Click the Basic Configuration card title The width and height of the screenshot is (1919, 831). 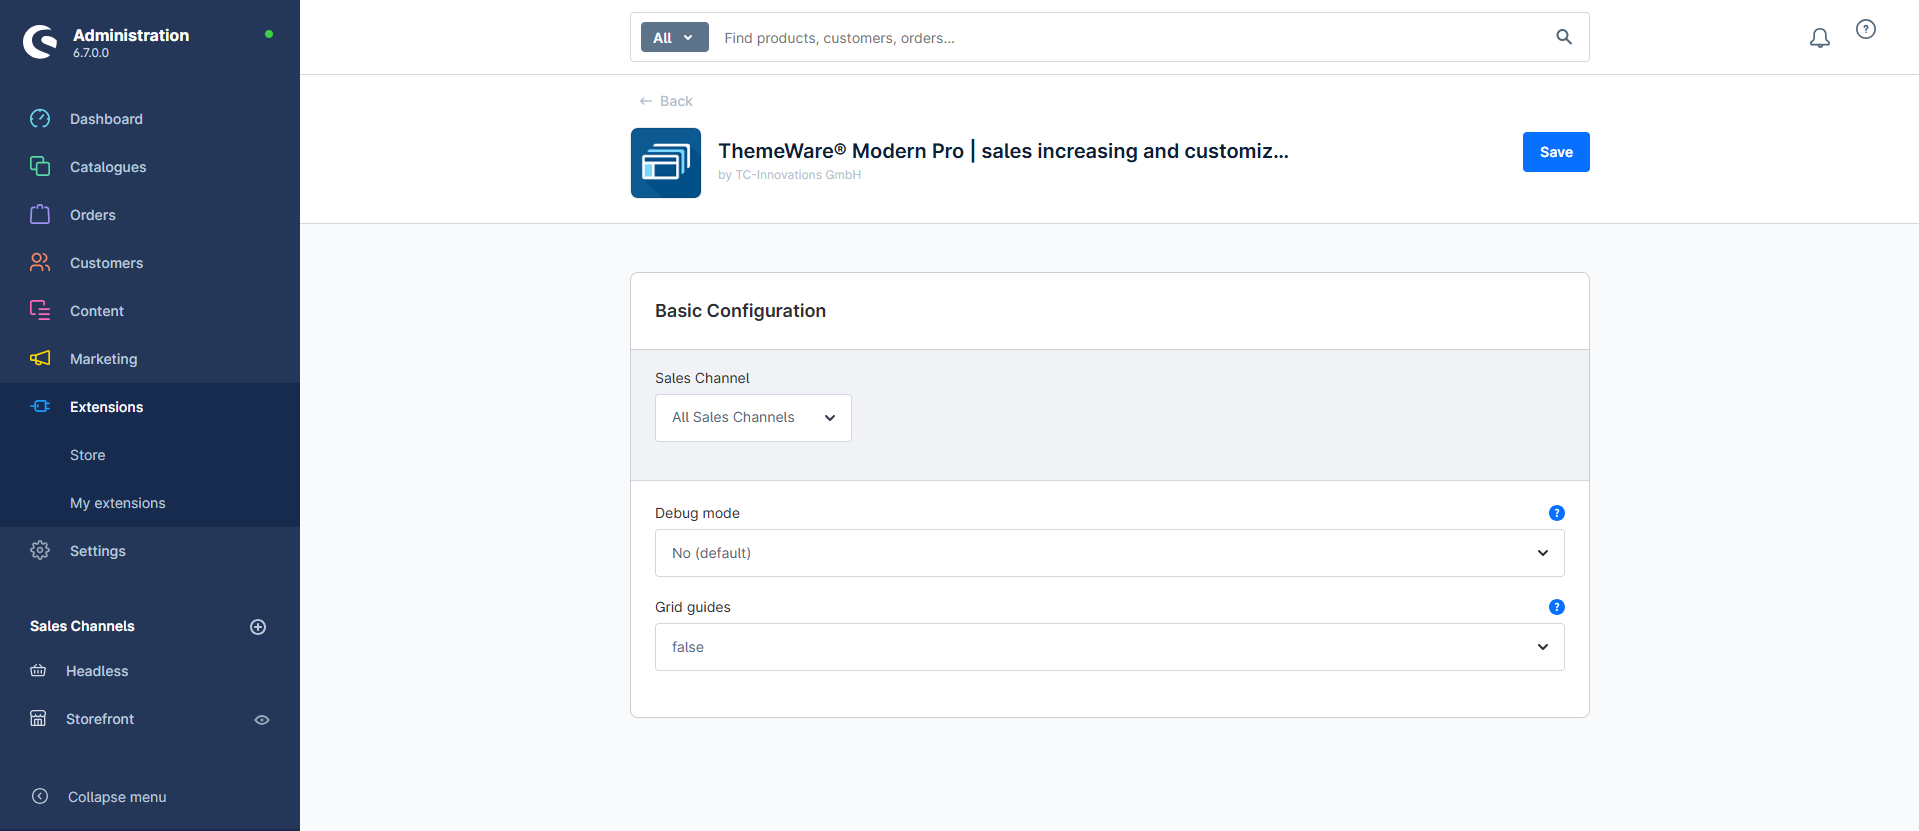click(740, 311)
